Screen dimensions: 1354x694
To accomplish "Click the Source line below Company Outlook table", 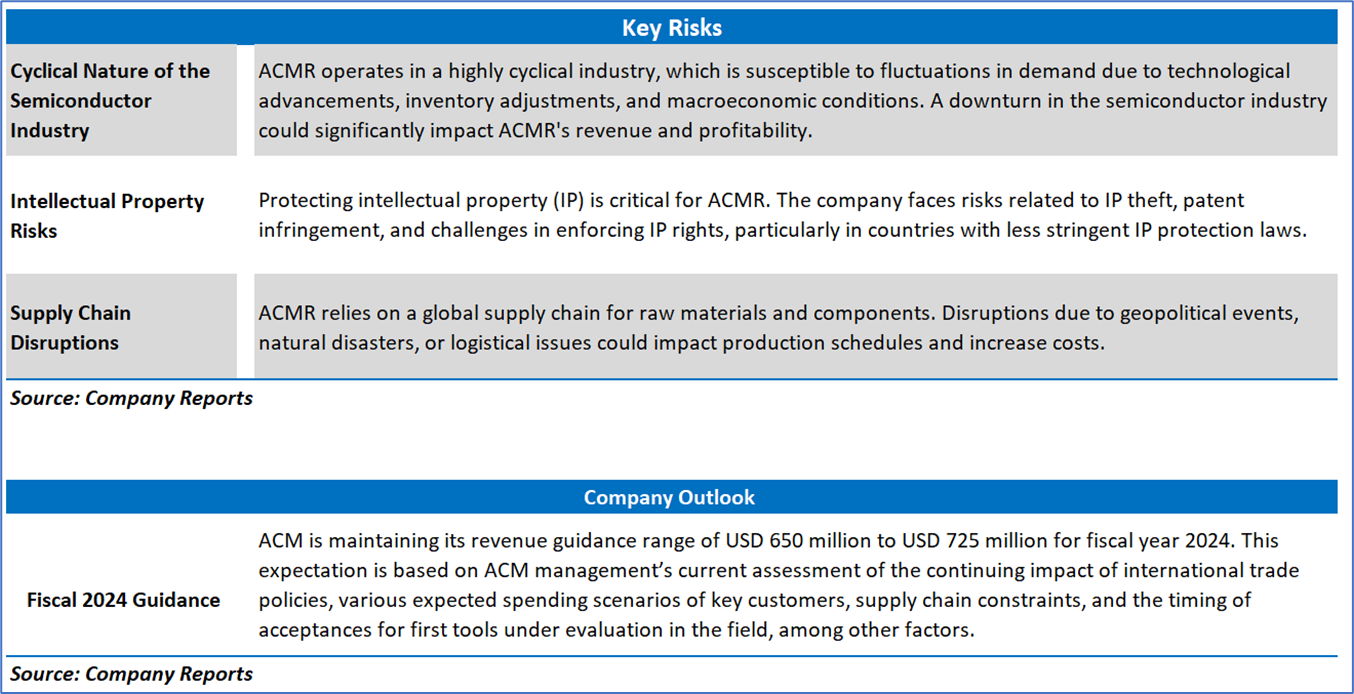I will pyautogui.click(x=132, y=674).
